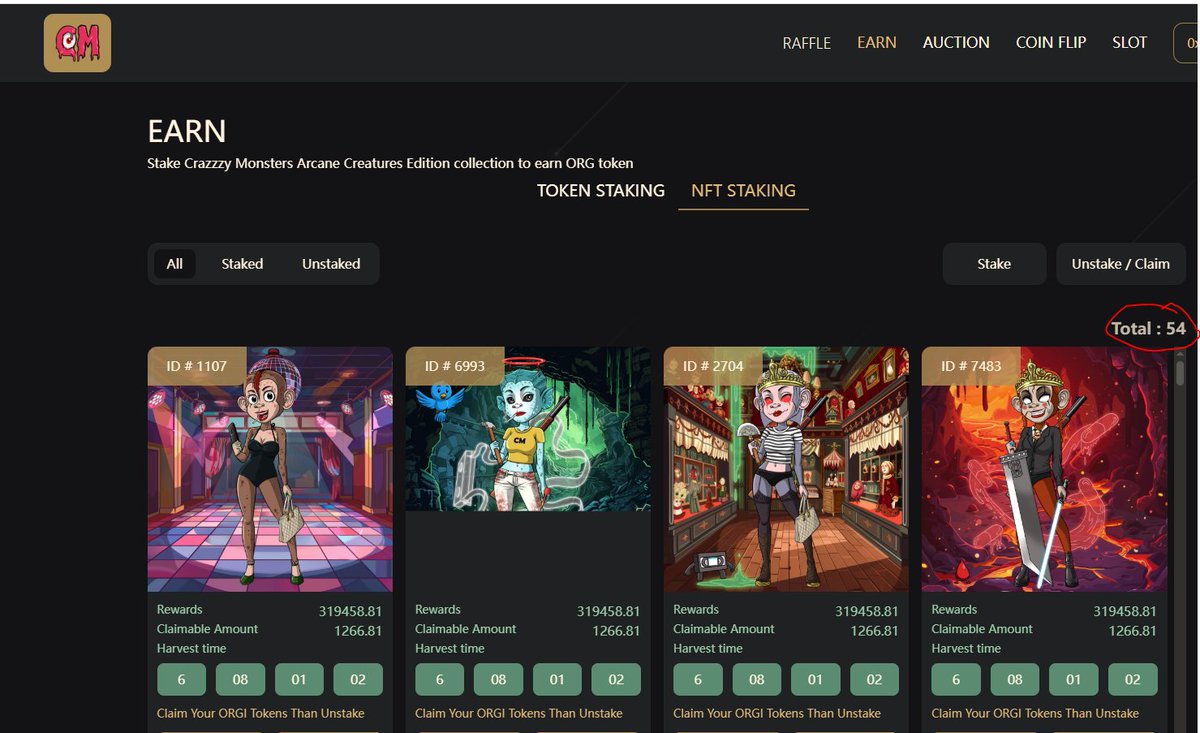Click the wallet address button
Image resolution: width=1200 pixels, height=733 pixels.
point(1187,43)
